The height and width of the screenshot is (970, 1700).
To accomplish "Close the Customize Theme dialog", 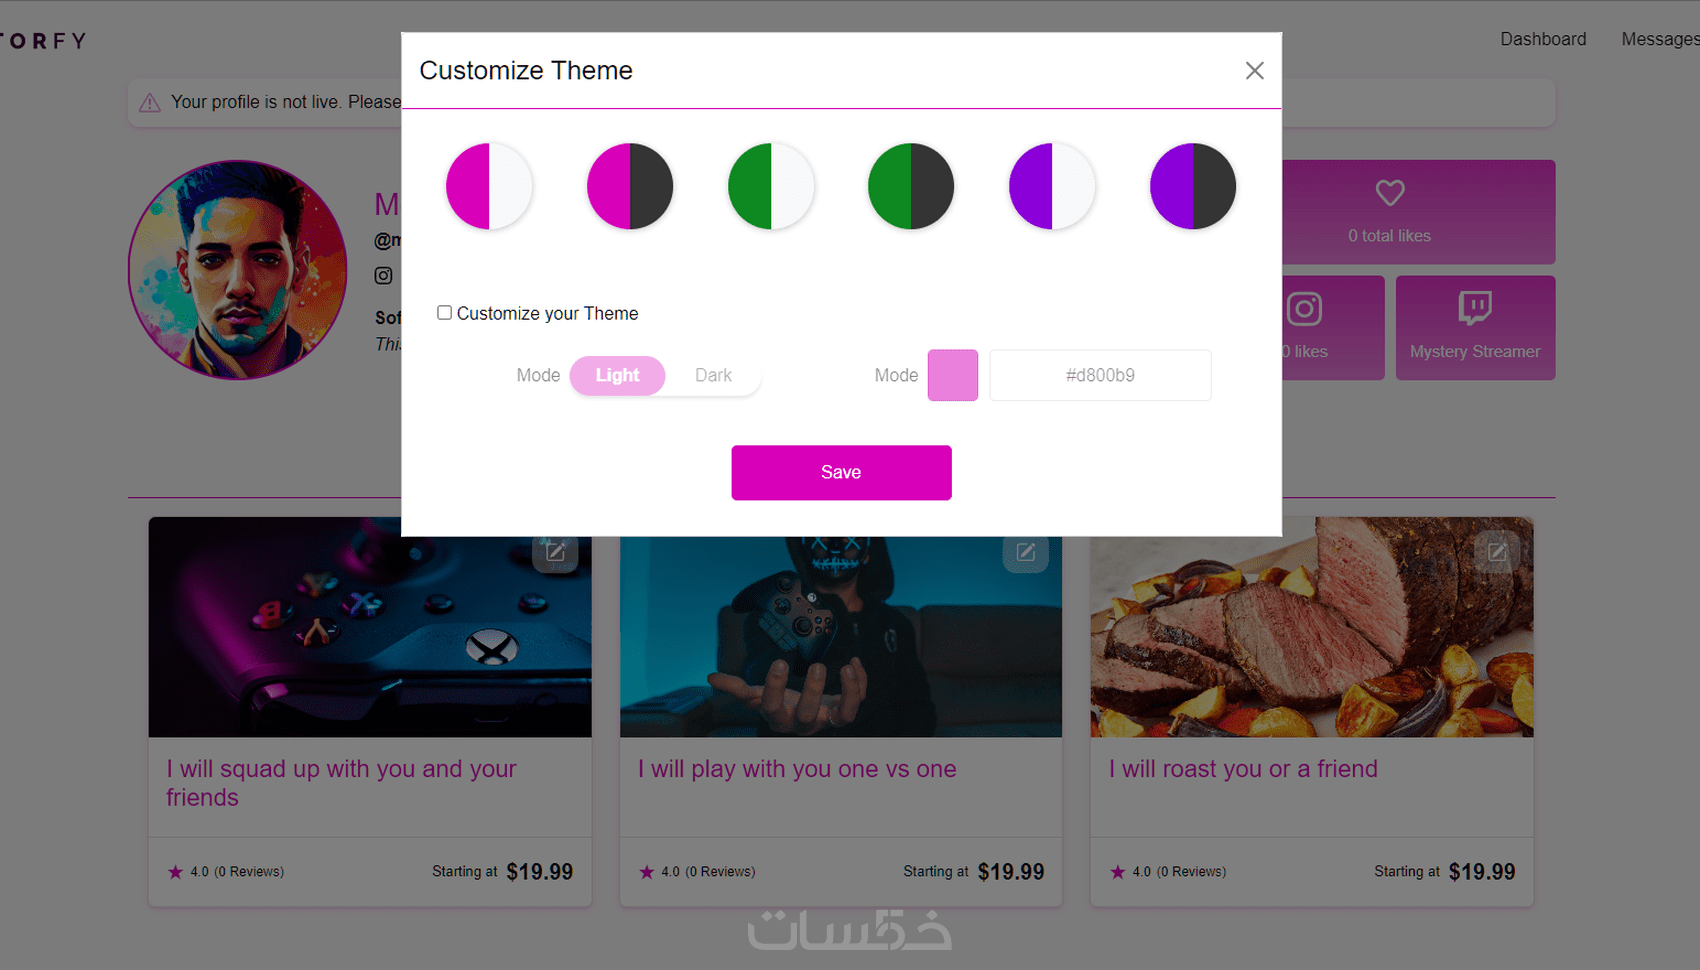I will [x=1254, y=70].
